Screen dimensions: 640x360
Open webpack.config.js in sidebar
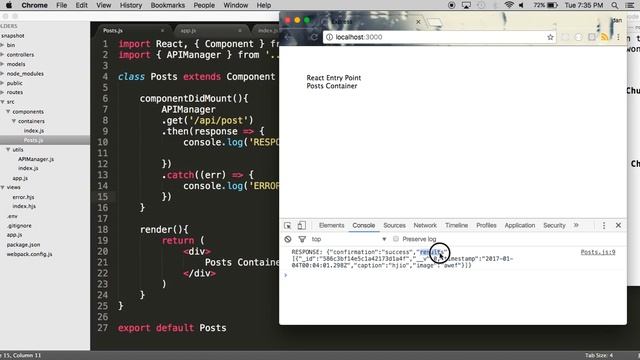point(29,254)
